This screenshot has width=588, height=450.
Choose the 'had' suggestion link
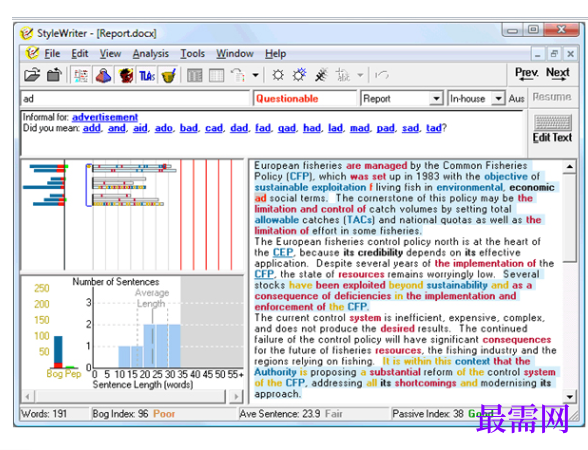tap(312, 128)
